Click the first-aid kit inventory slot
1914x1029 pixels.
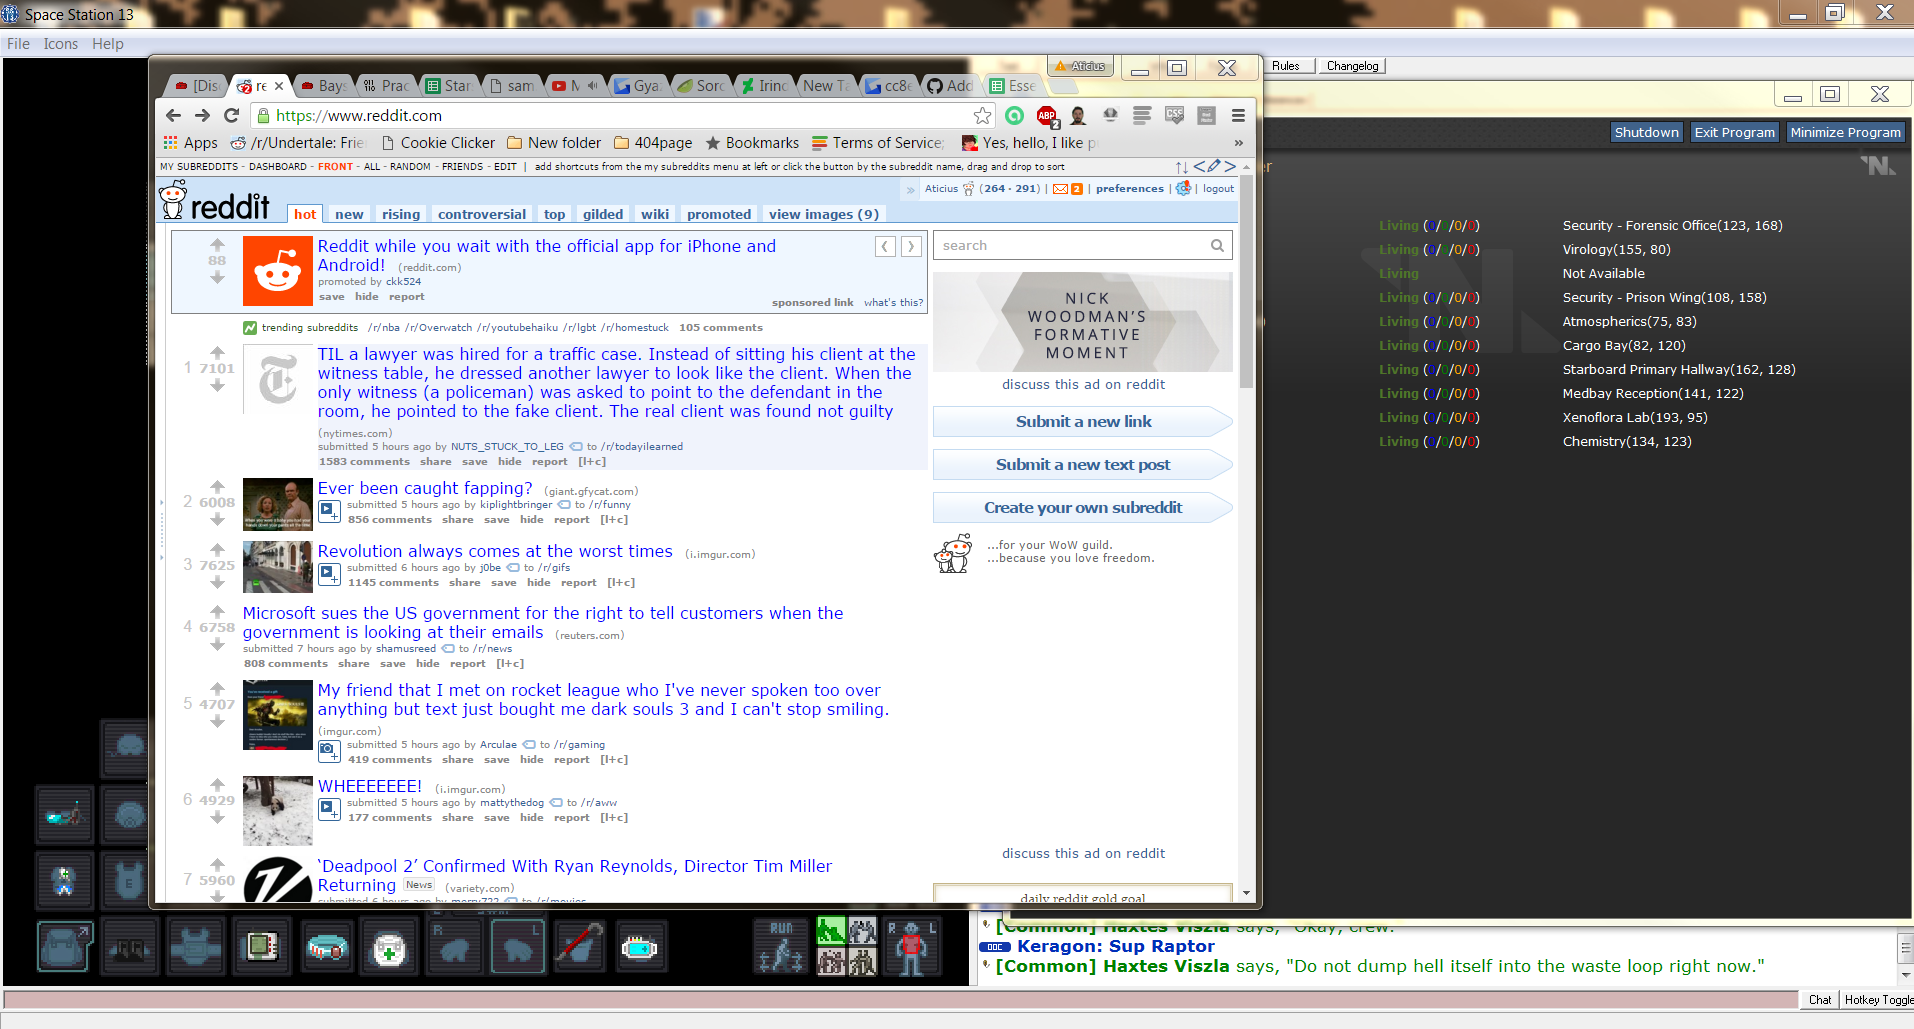389,946
